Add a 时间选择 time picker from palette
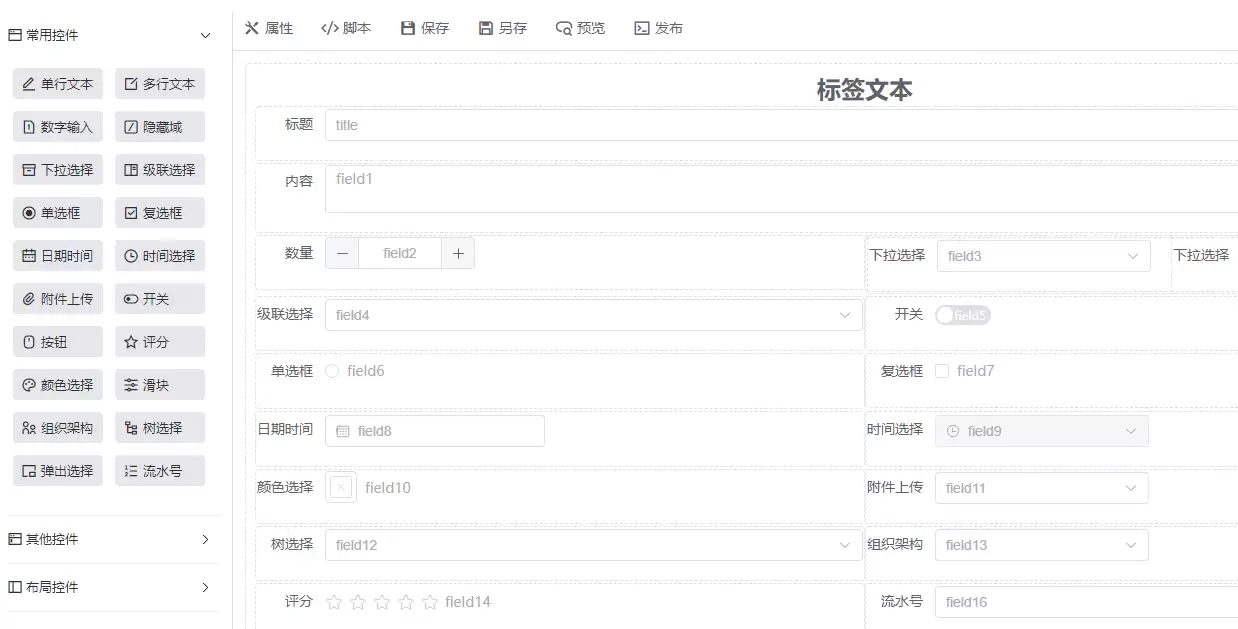1238x629 pixels. (x=160, y=256)
